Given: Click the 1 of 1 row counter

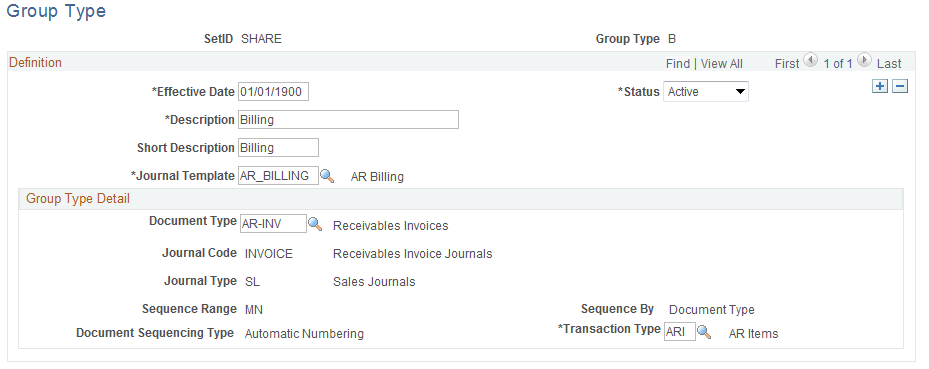Looking at the screenshot, I should [838, 63].
